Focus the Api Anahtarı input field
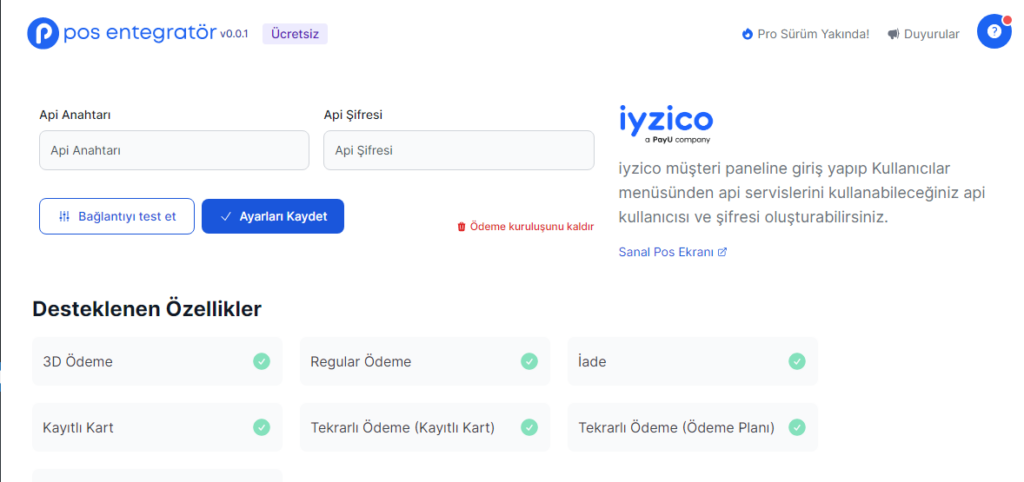1024x482 pixels. pos(174,150)
